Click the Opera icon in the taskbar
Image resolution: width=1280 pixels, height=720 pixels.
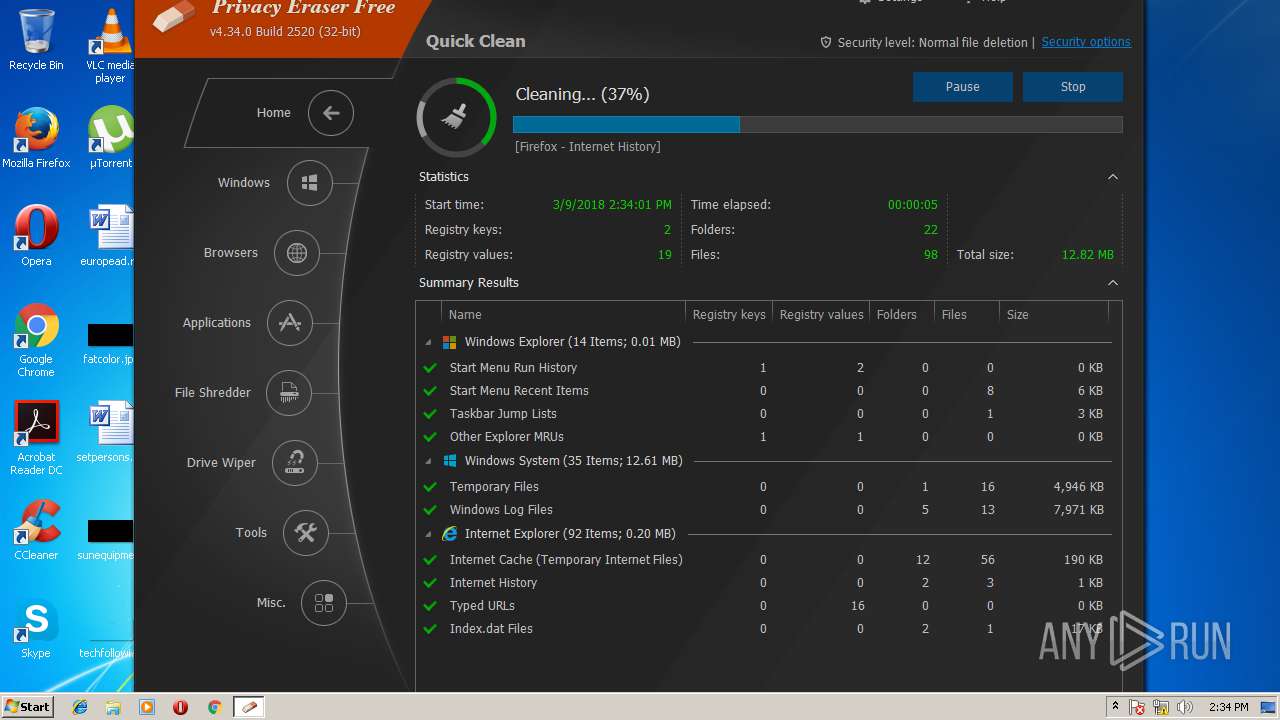coord(180,707)
